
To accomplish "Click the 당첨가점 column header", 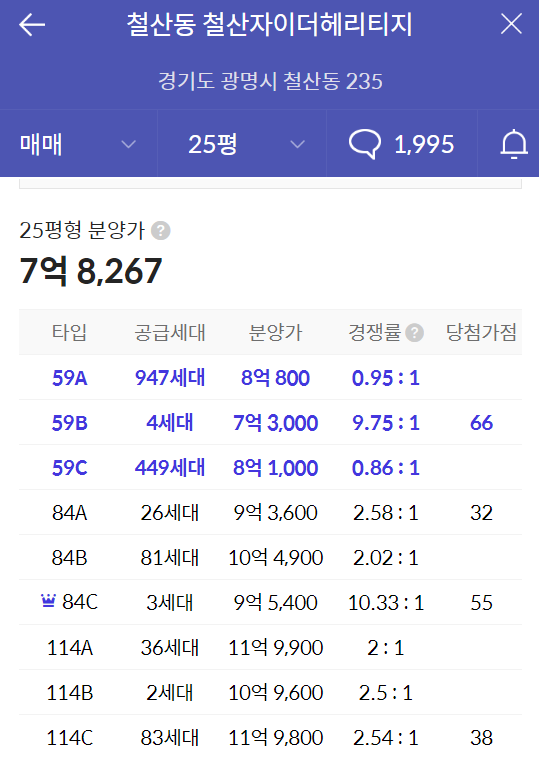I will [x=481, y=333].
